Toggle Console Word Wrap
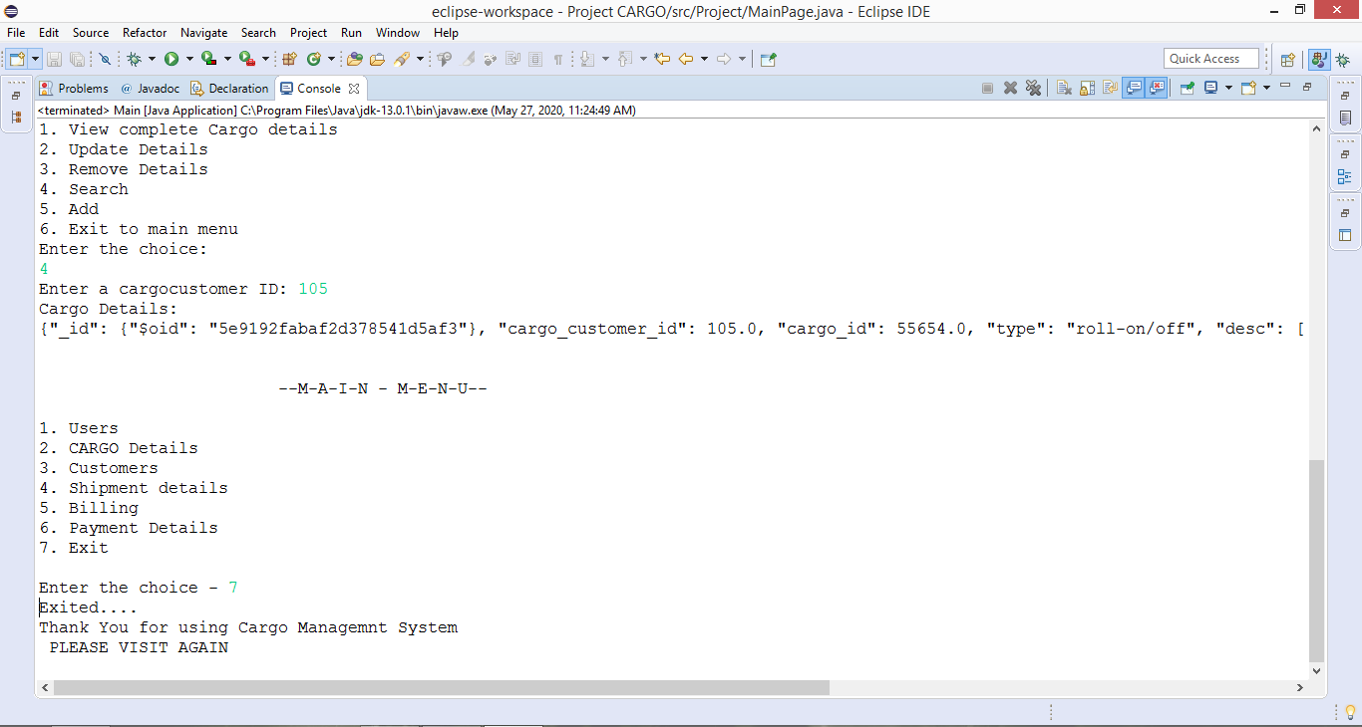 point(1110,88)
